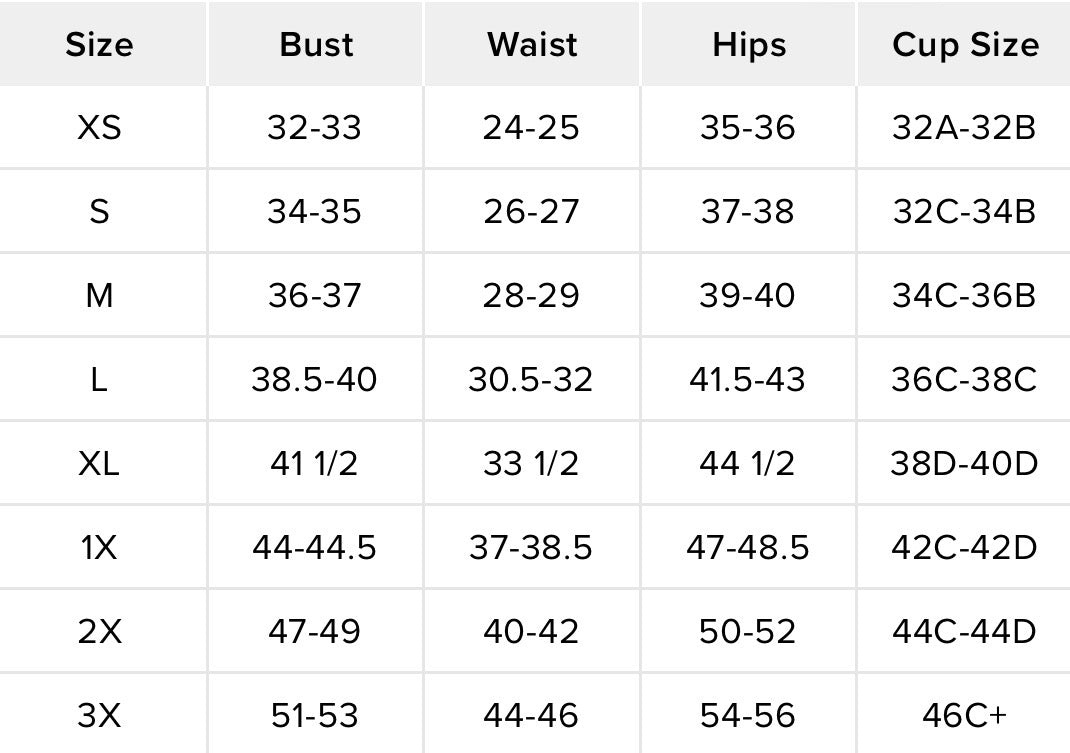Click the Cup Size column header

click(x=965, y=46)
